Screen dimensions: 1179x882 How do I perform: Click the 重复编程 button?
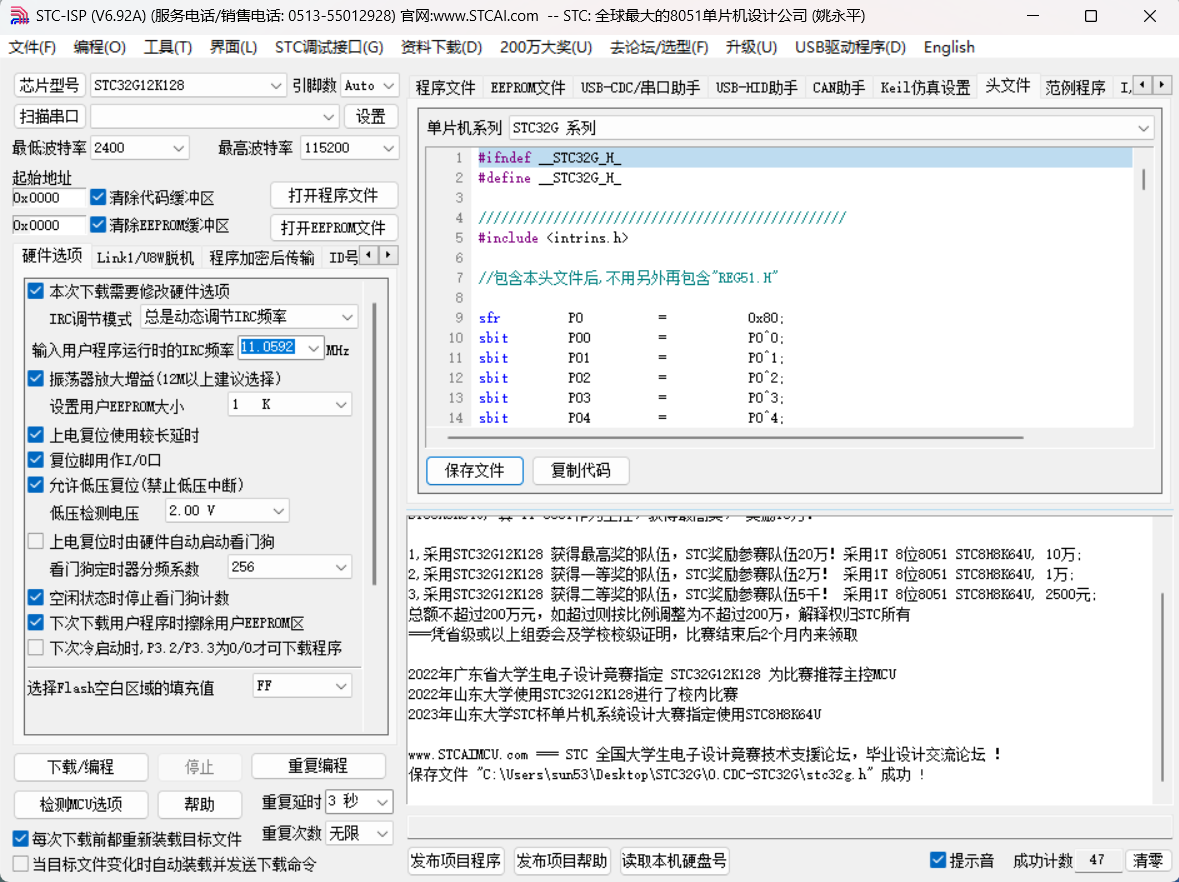coord(318,766)
